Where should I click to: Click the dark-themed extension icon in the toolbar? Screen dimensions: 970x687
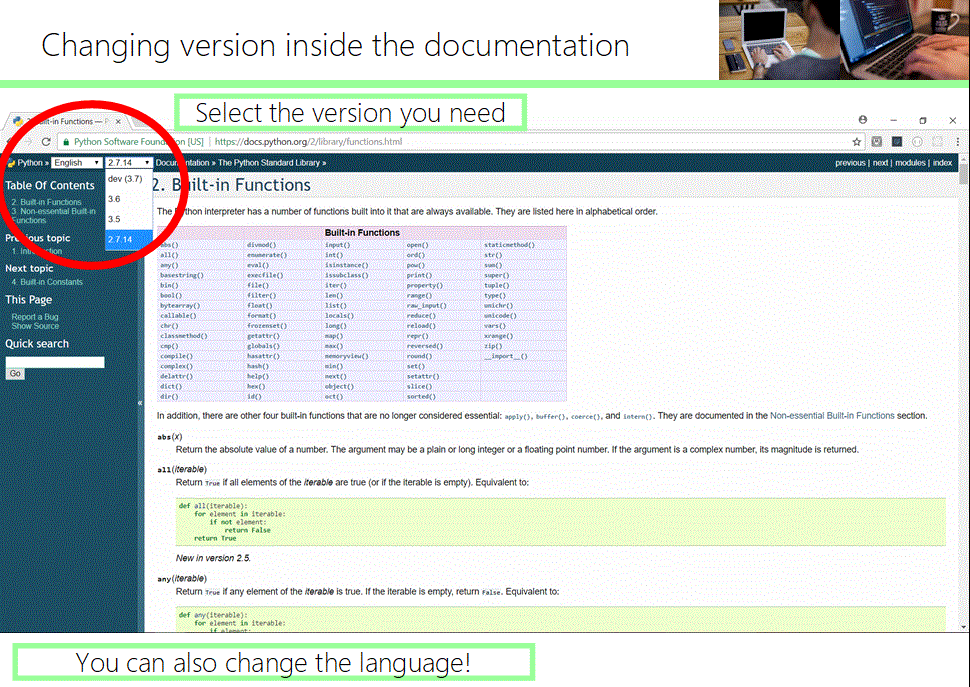(x=897, y=142)
